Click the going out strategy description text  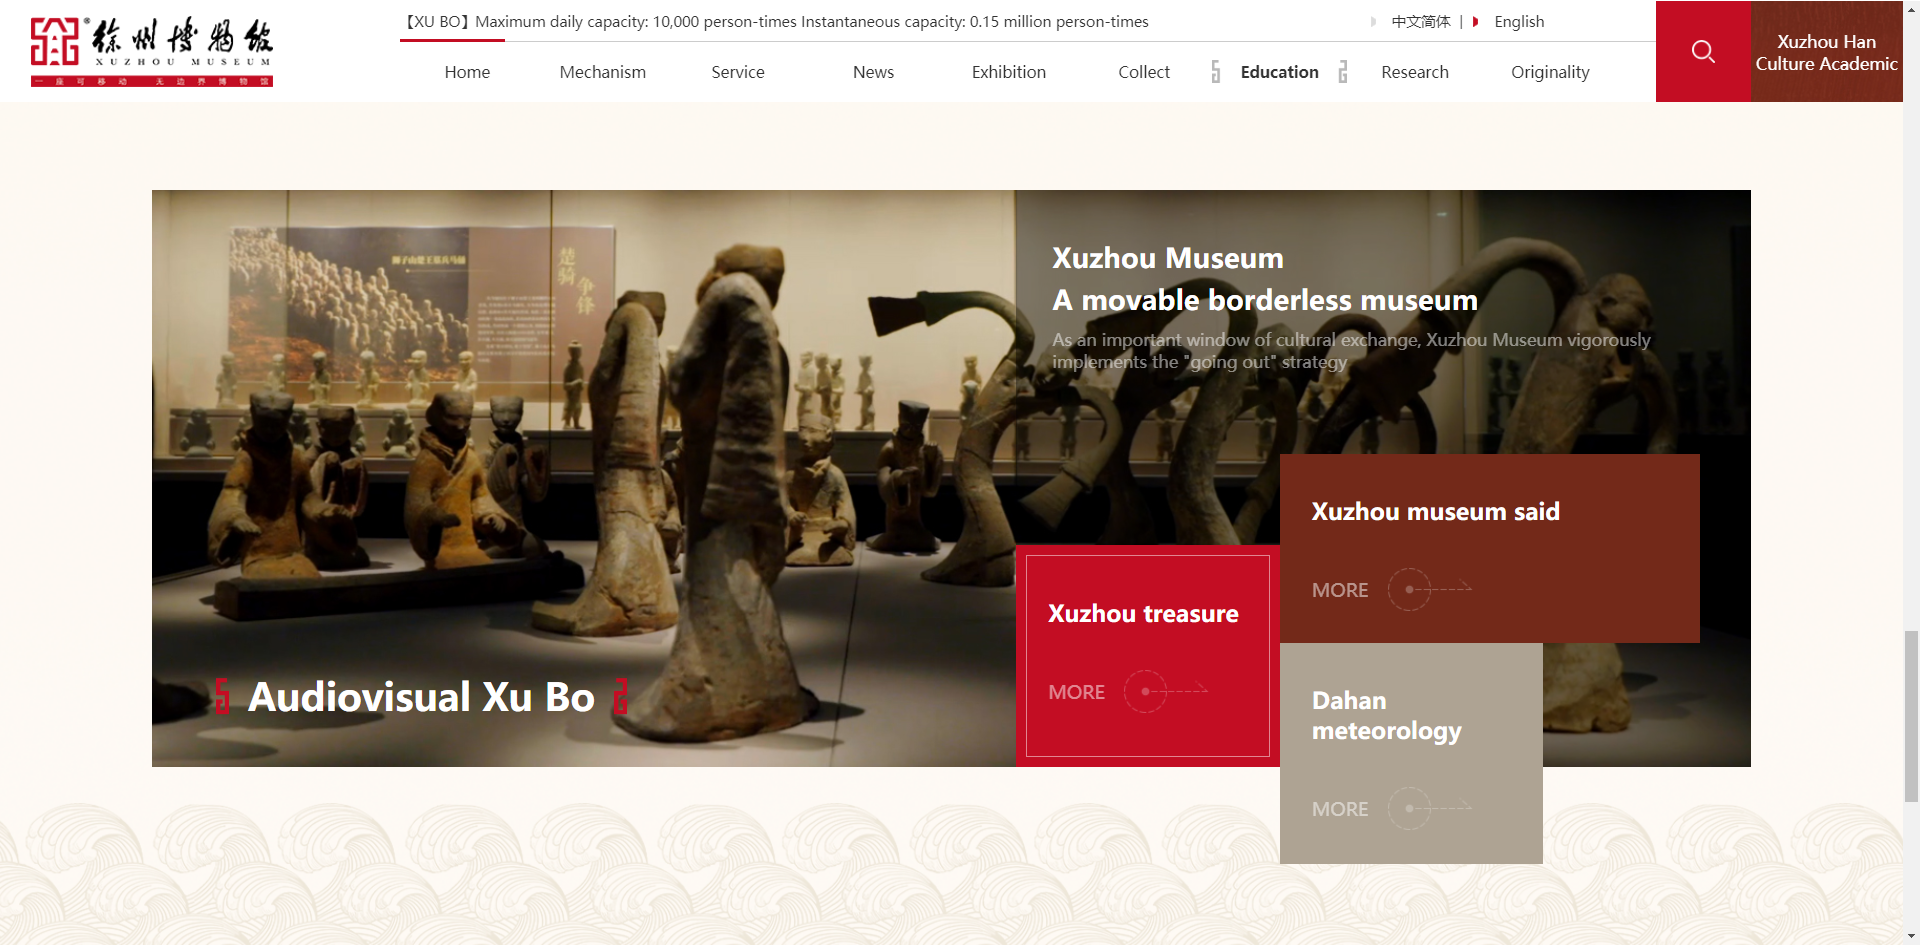1351,351
